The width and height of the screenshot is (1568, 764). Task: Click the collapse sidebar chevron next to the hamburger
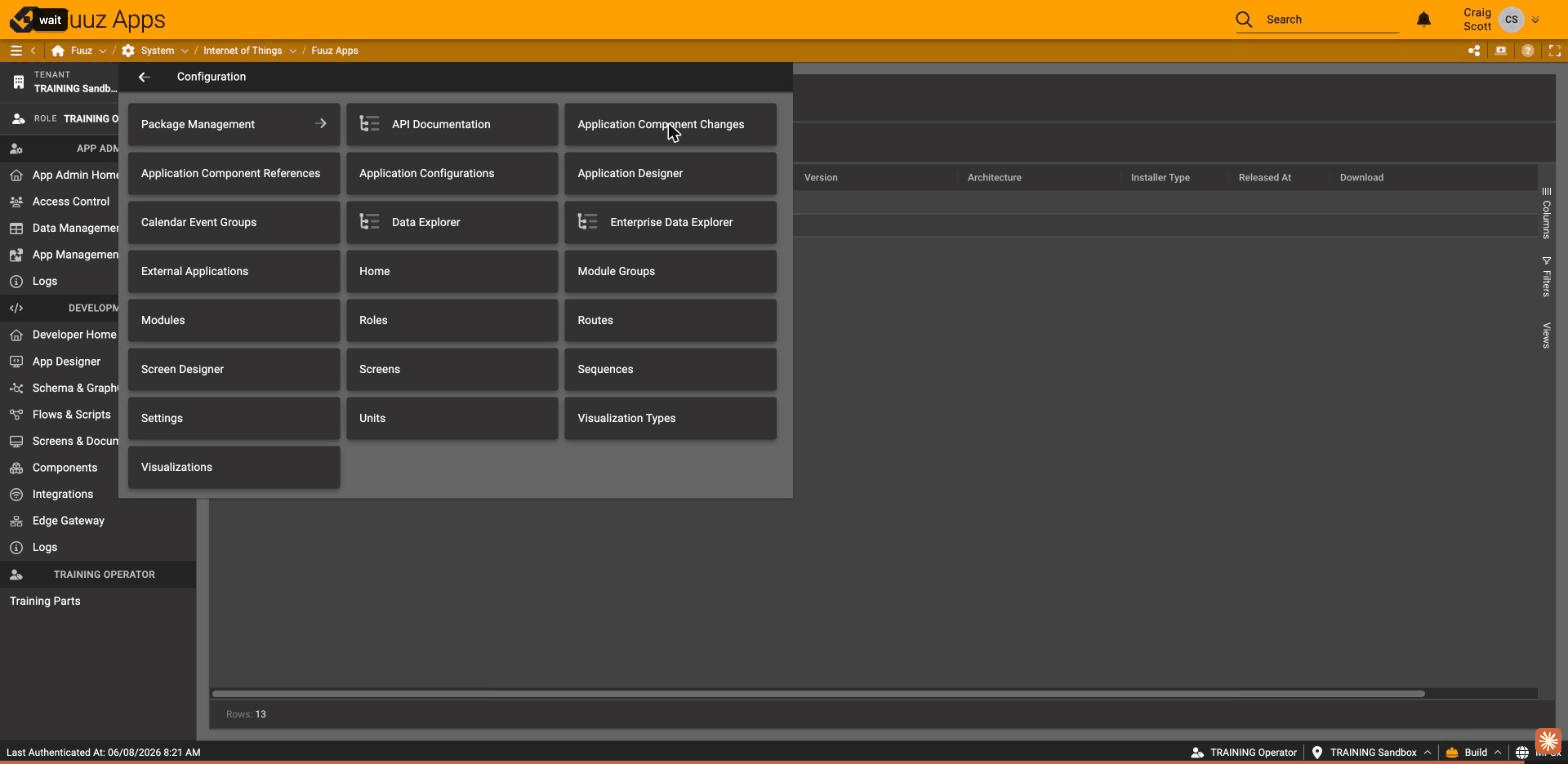[x=33, y=50]
